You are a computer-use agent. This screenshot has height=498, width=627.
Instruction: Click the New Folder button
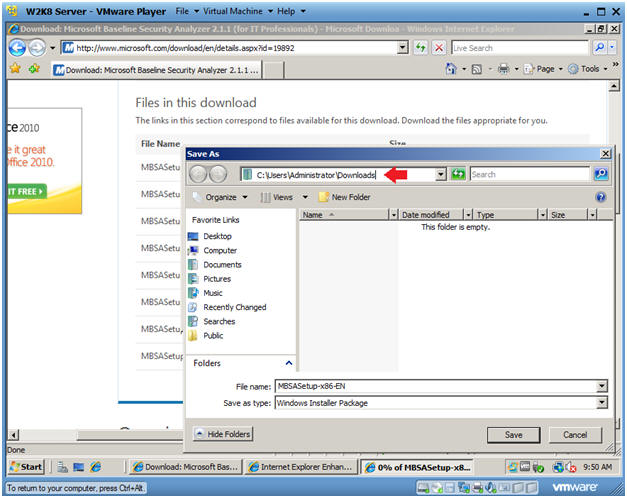point(345,197)
